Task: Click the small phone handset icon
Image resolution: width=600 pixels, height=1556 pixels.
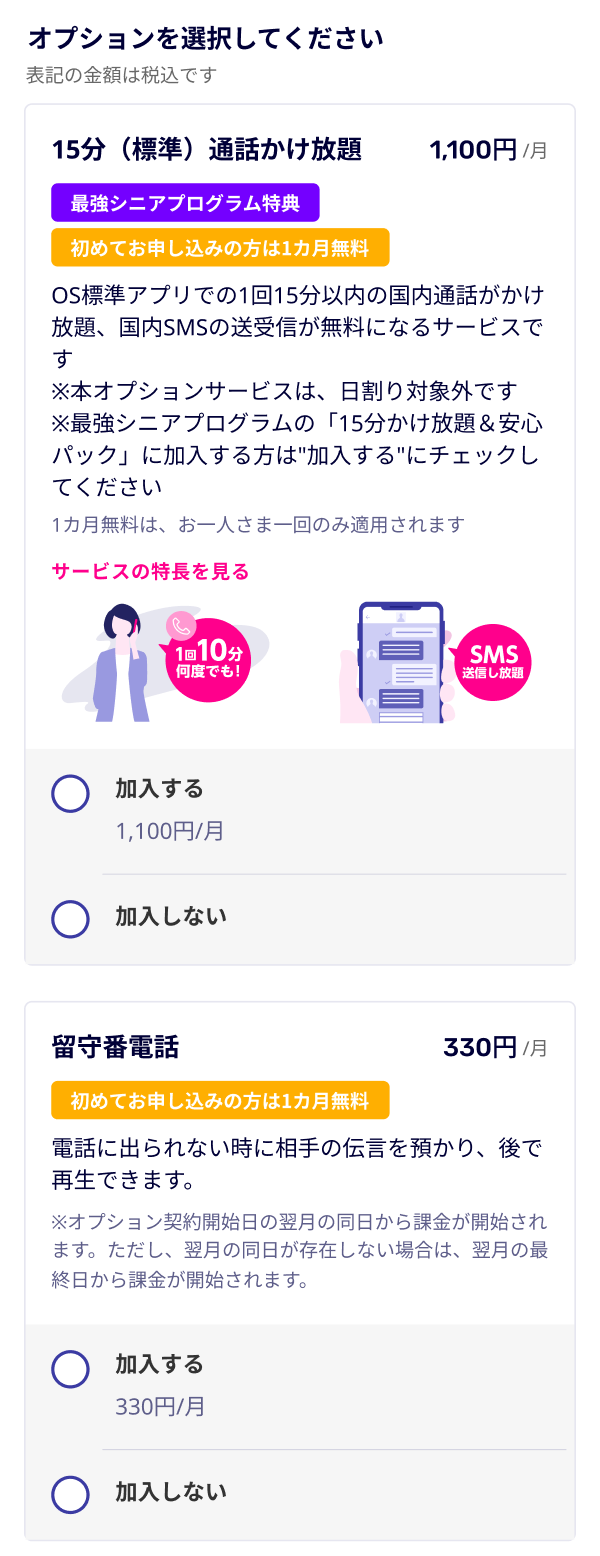Action: (181, 626)
